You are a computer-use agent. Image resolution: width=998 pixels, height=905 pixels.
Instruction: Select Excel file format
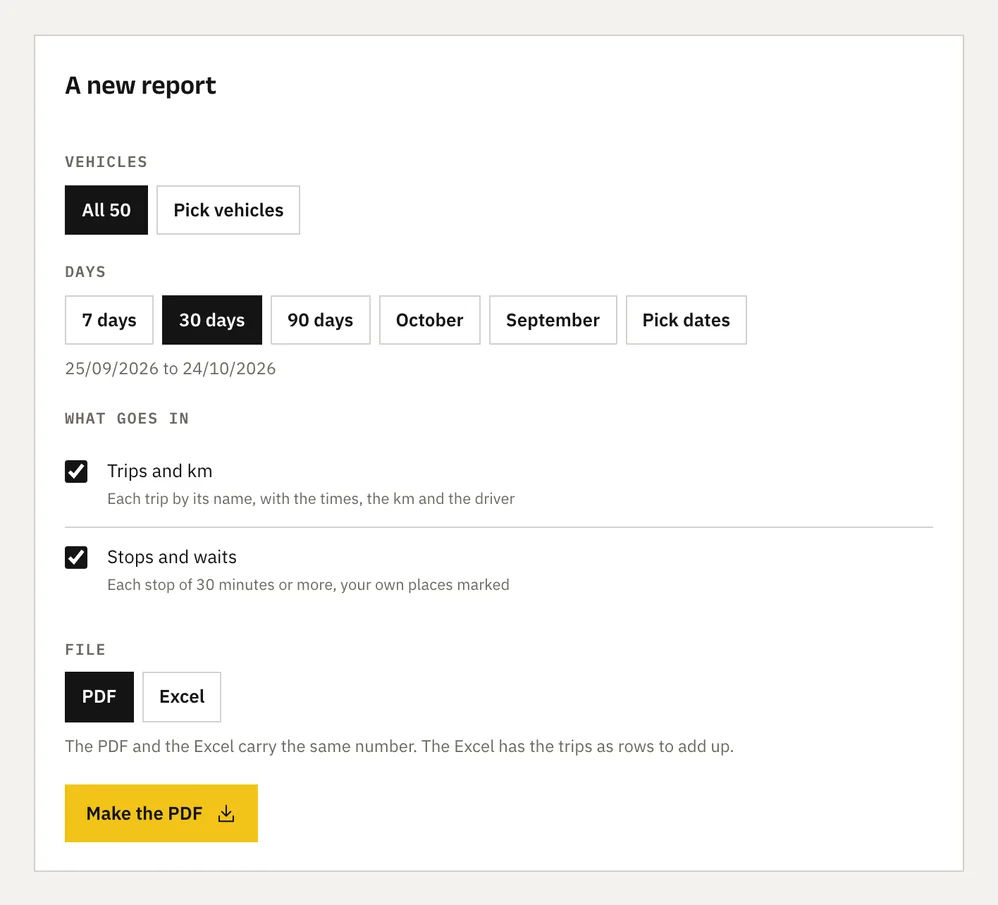coord(181,697)
